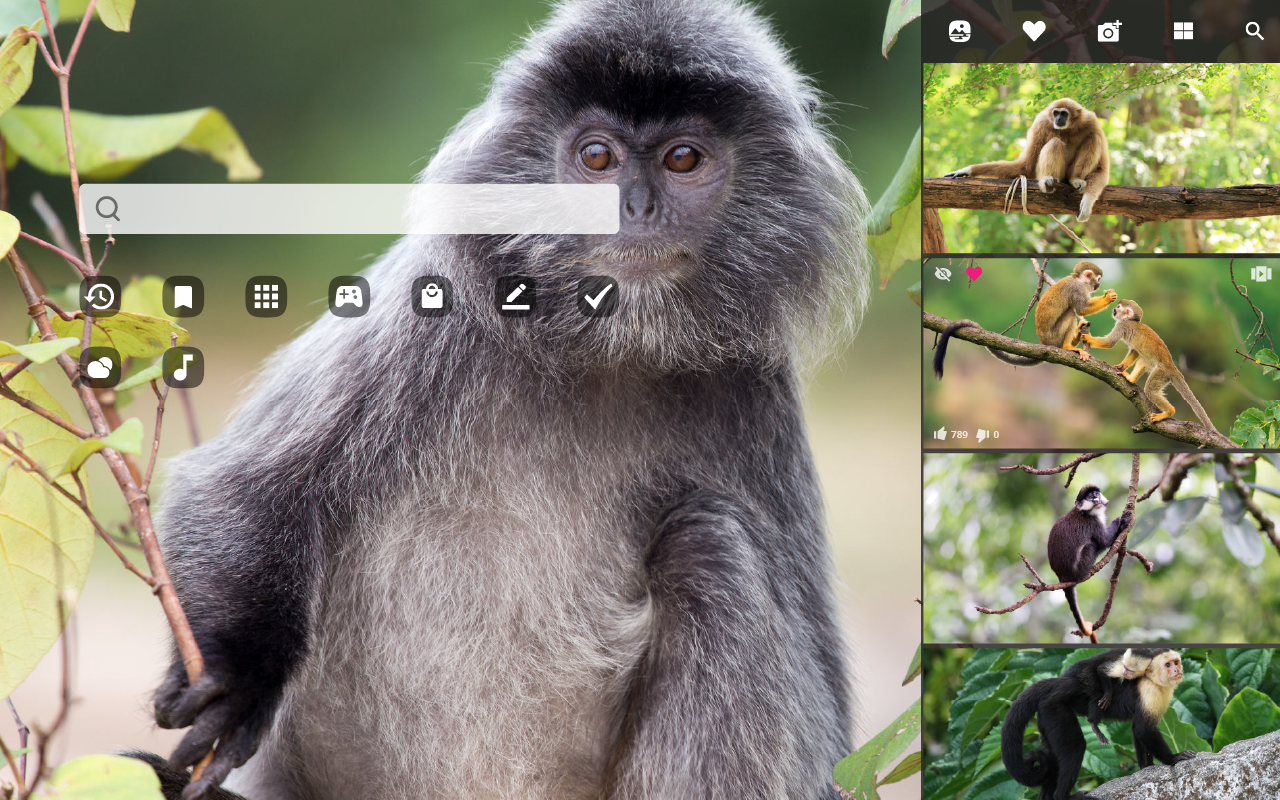Open the add photo camera tab

click(x=1109, y=31)
